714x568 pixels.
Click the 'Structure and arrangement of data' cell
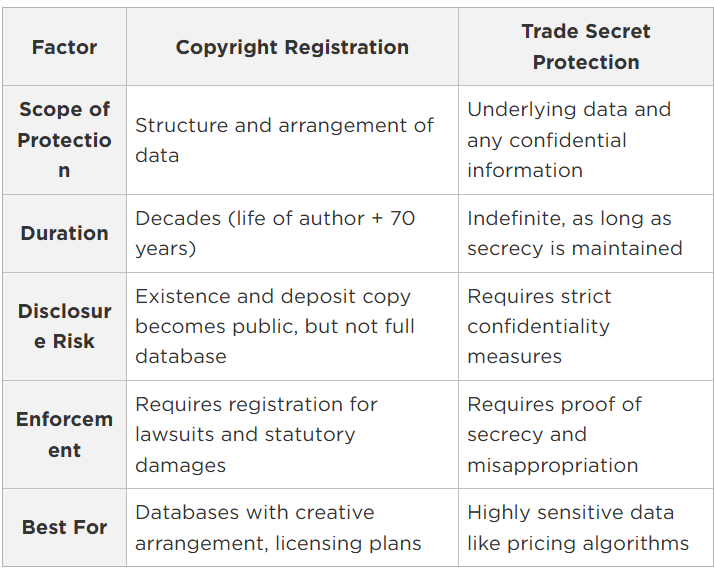pos(284,140)
